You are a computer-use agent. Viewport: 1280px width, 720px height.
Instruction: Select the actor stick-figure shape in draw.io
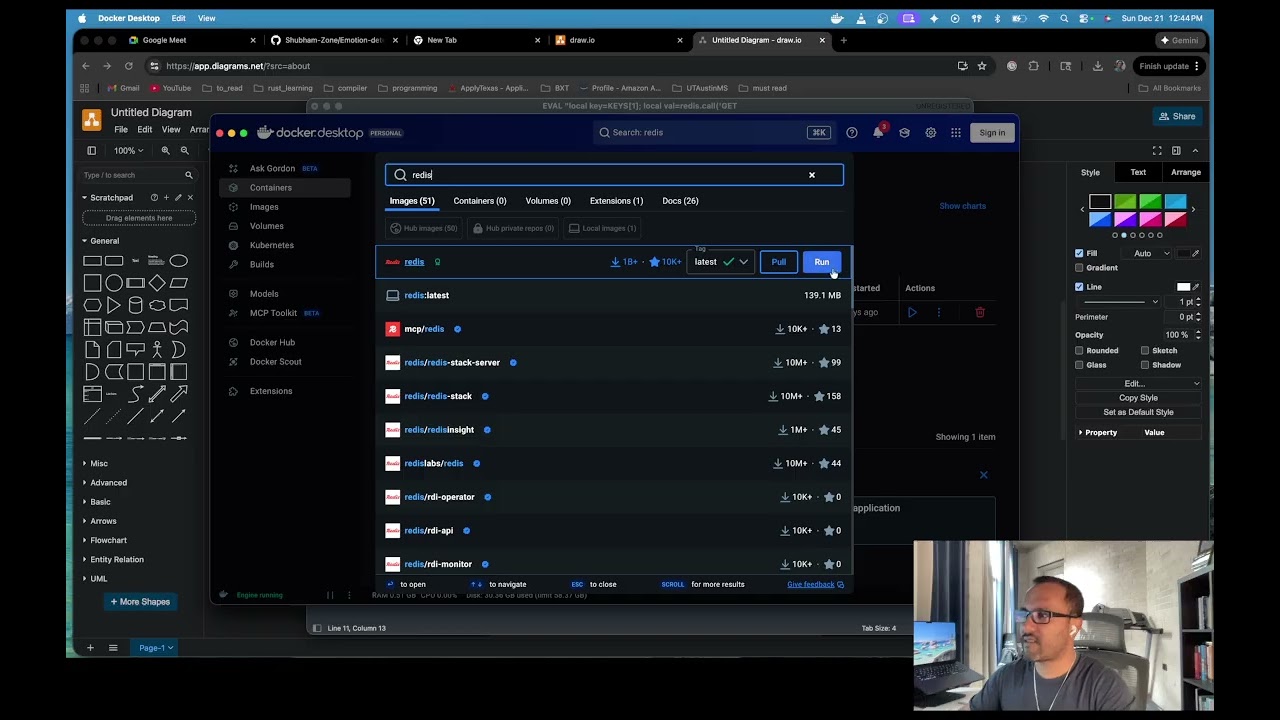tap(157, 350)
